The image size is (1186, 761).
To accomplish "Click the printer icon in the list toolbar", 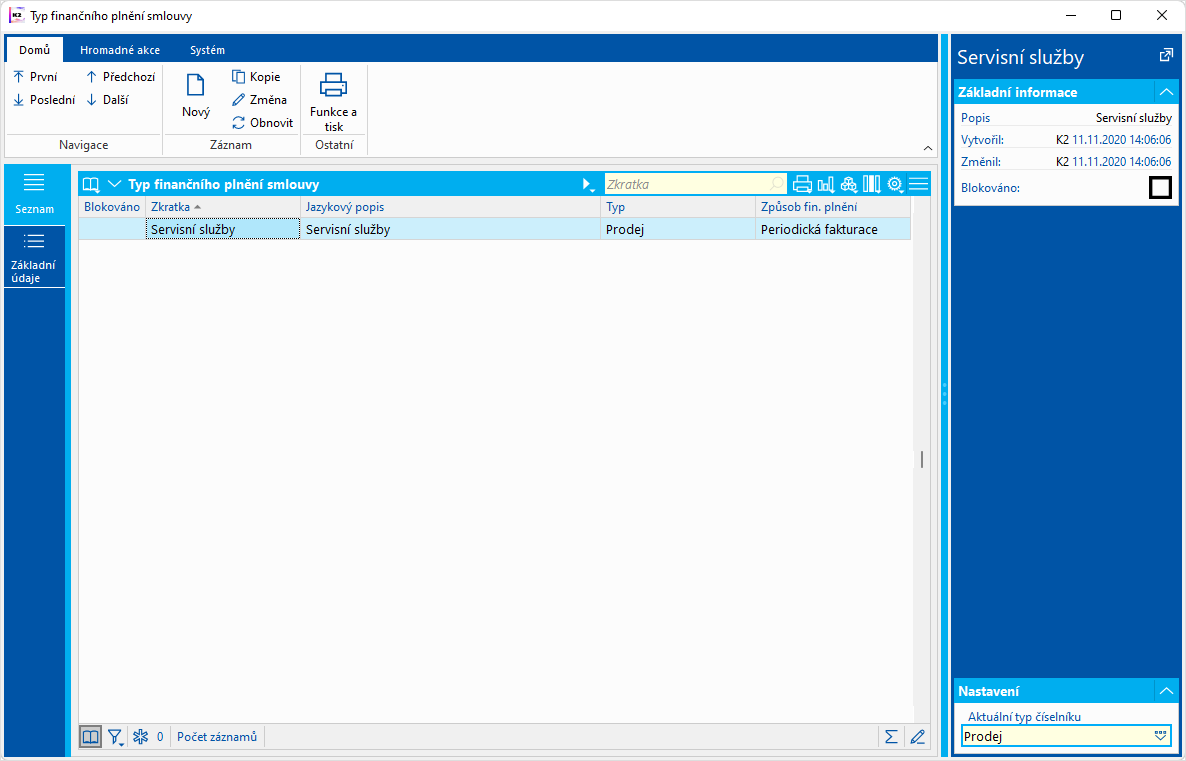I will [803, 184].
